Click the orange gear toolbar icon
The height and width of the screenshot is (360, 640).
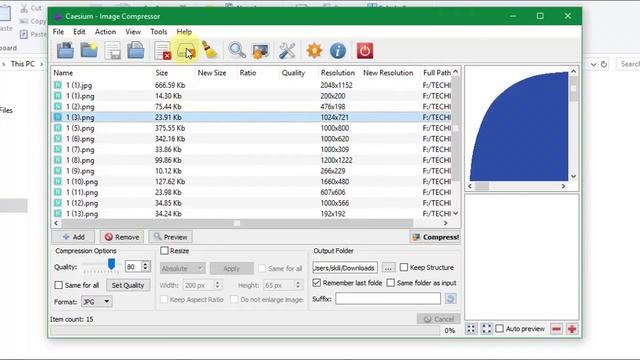pos(314,51)
